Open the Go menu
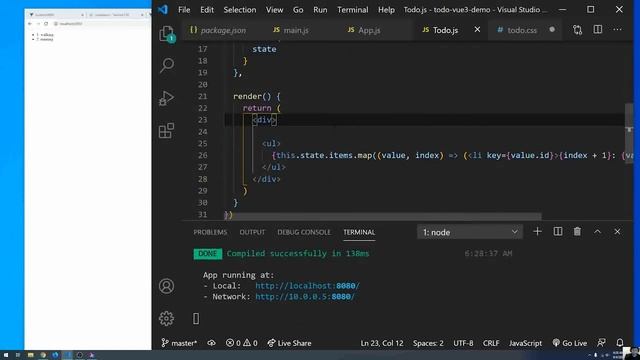640x360 pixels. coord(298,10)
